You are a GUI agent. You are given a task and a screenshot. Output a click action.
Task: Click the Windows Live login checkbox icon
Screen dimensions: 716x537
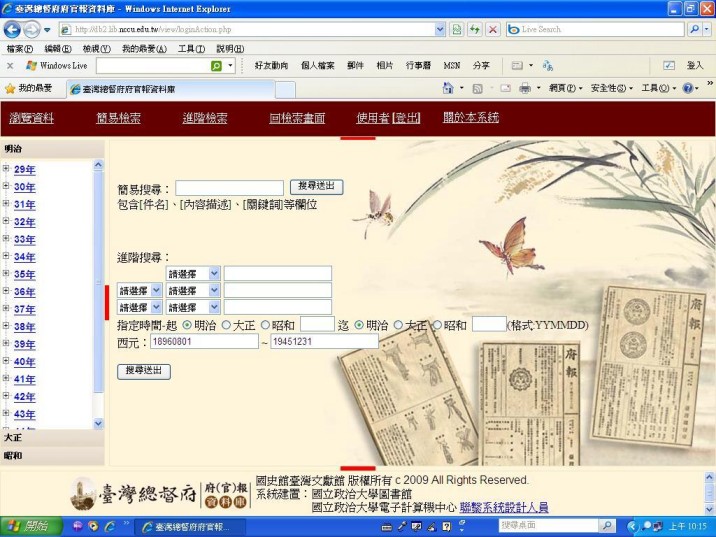click(669, 66)
